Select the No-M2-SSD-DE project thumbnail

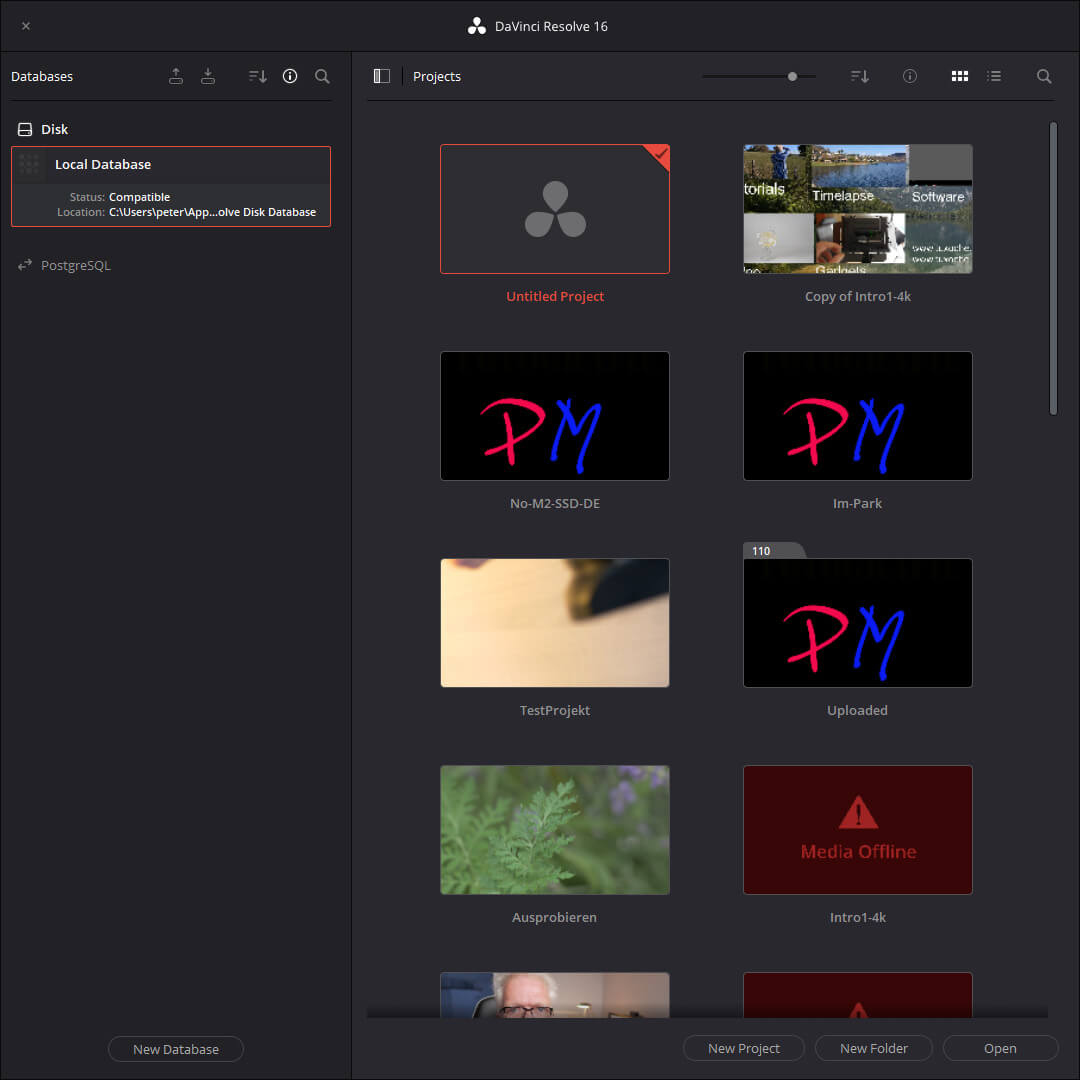pyautogui.click(x=554, y=416)
